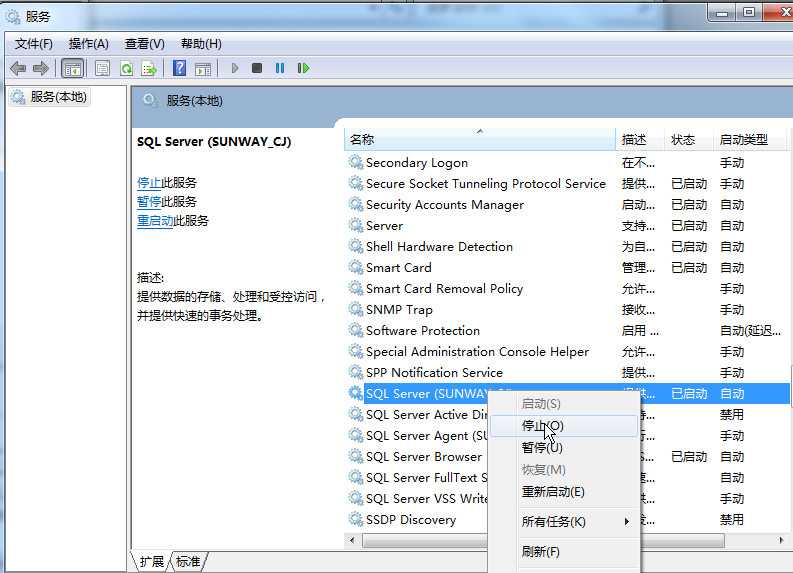793x573 pixels.
Task: Click the 暂停 this service link
Action: [149, 202]
